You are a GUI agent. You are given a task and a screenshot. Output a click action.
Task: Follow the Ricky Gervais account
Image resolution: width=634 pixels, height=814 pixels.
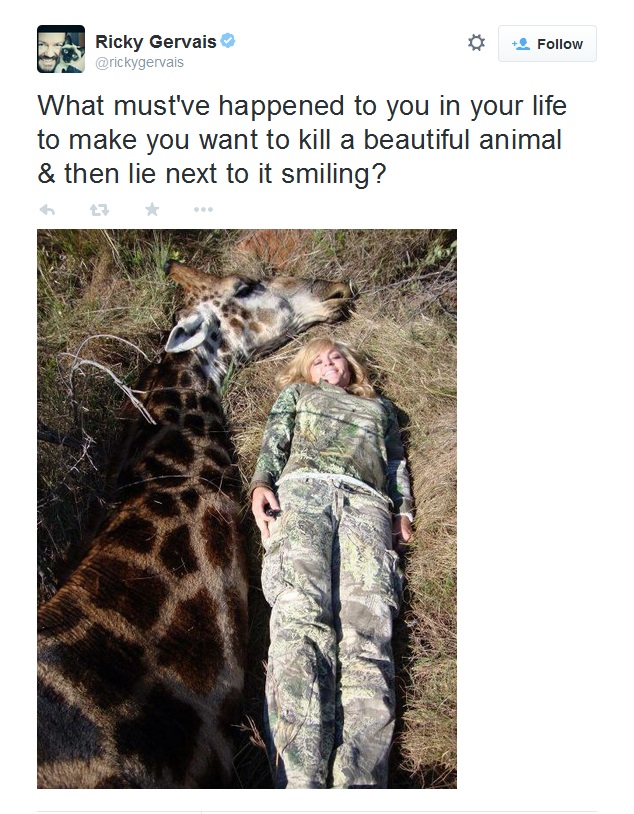coord(547,44)
